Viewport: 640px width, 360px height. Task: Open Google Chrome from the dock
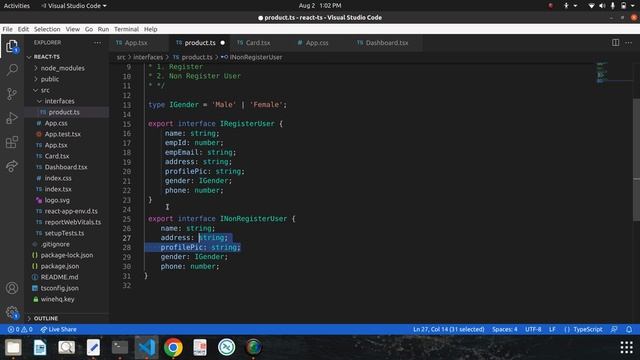point(173,347)
